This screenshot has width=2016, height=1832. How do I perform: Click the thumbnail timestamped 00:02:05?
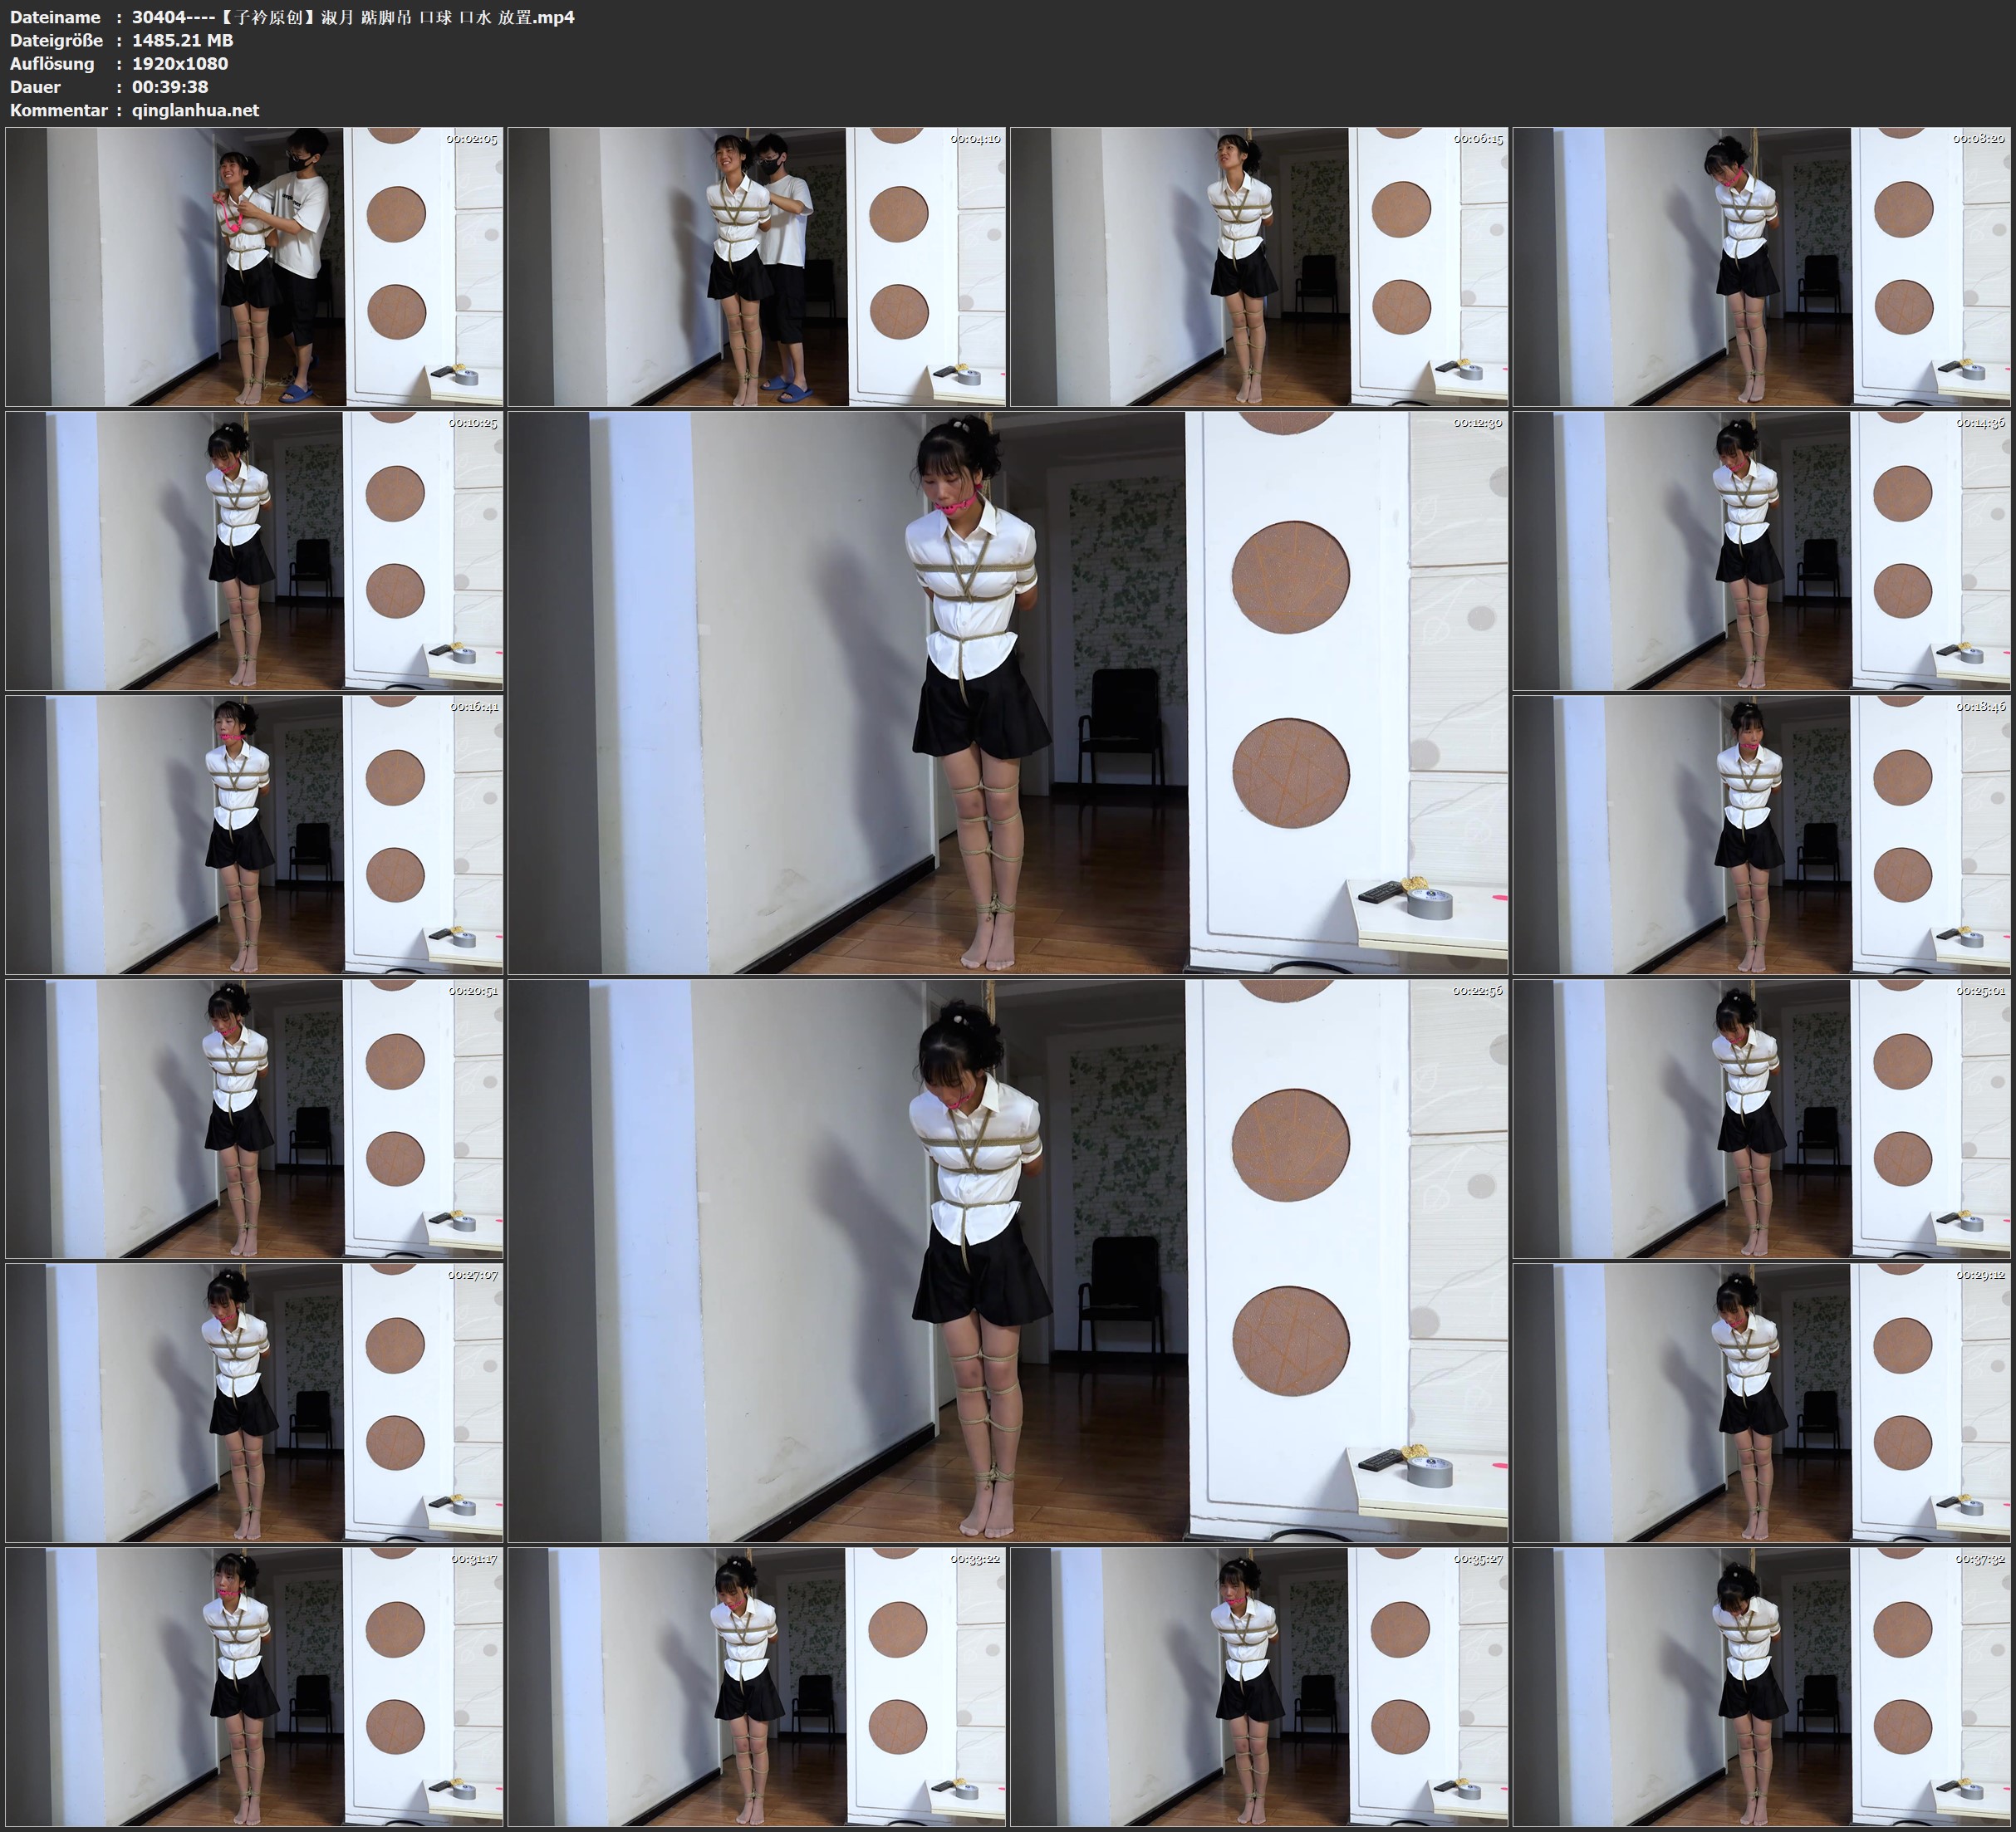tap(254, 266)
